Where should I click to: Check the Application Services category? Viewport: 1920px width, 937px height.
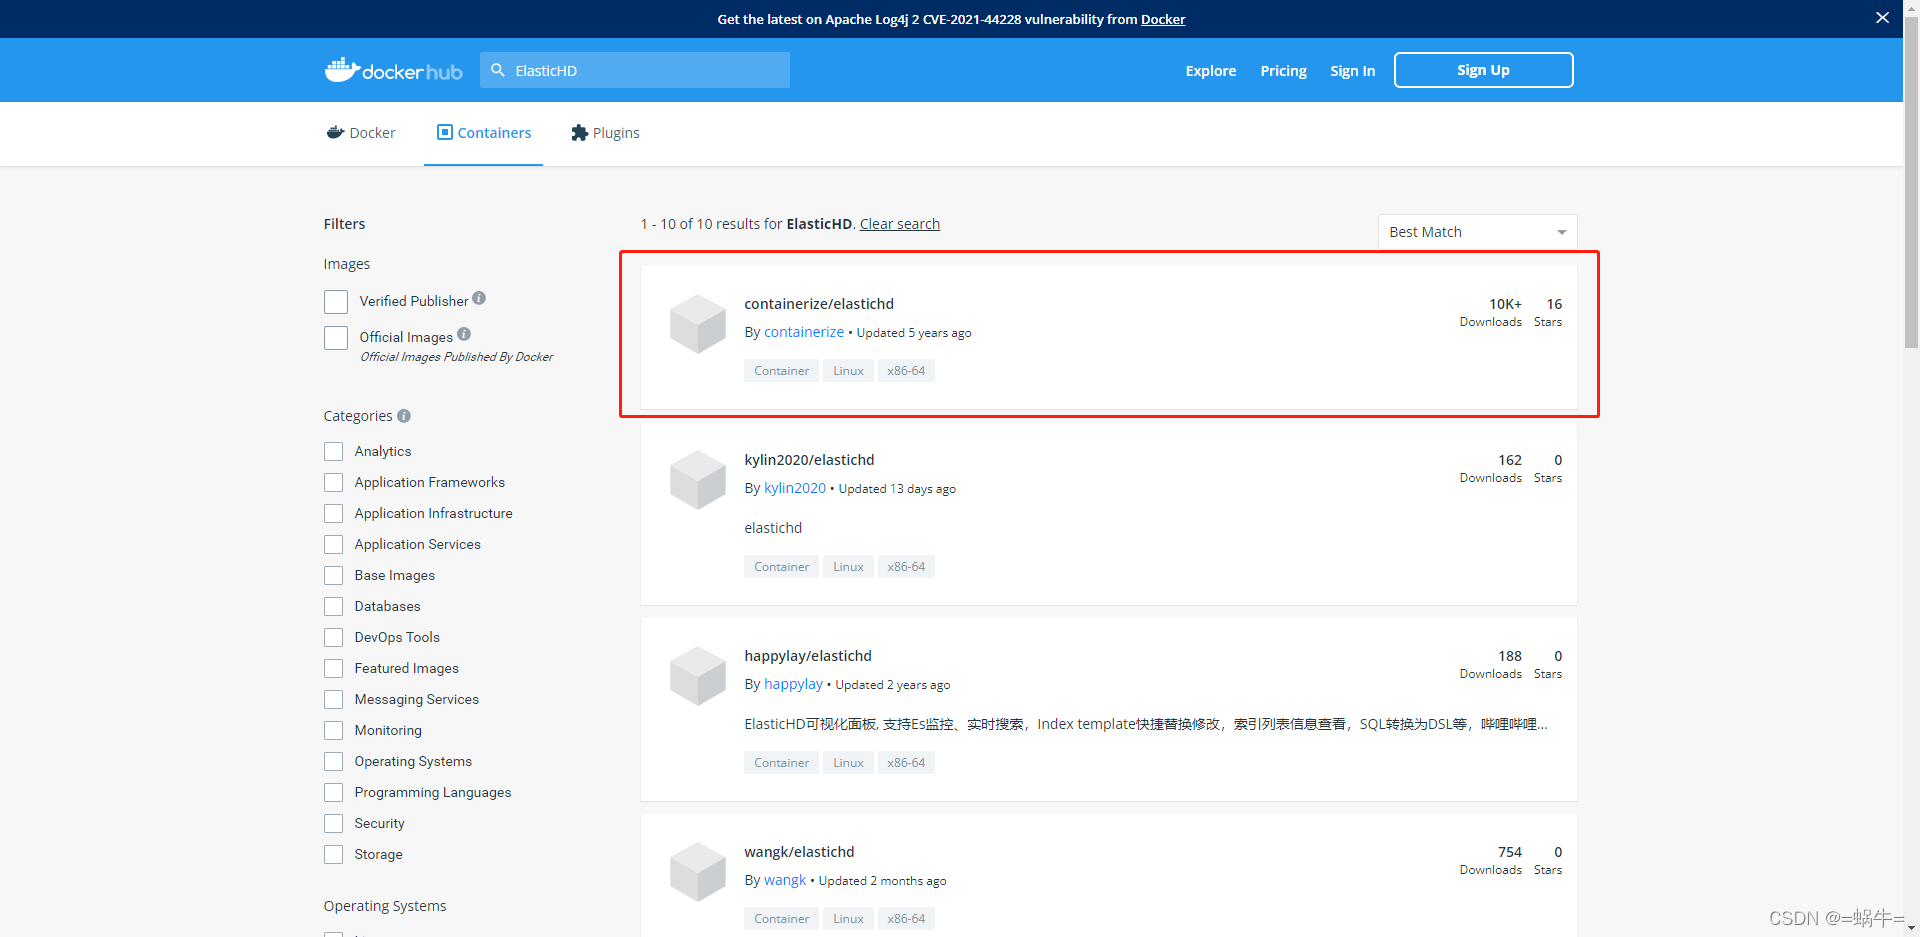pos(333,545)
